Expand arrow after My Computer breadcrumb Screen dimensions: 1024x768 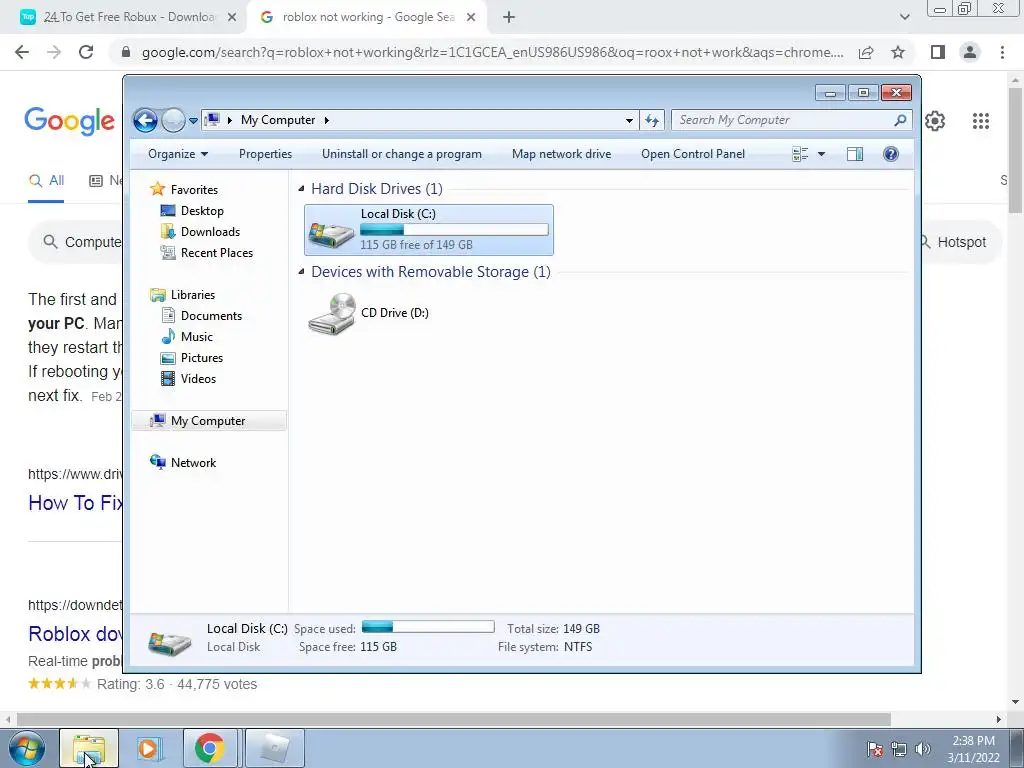click(x=327, y=120)
